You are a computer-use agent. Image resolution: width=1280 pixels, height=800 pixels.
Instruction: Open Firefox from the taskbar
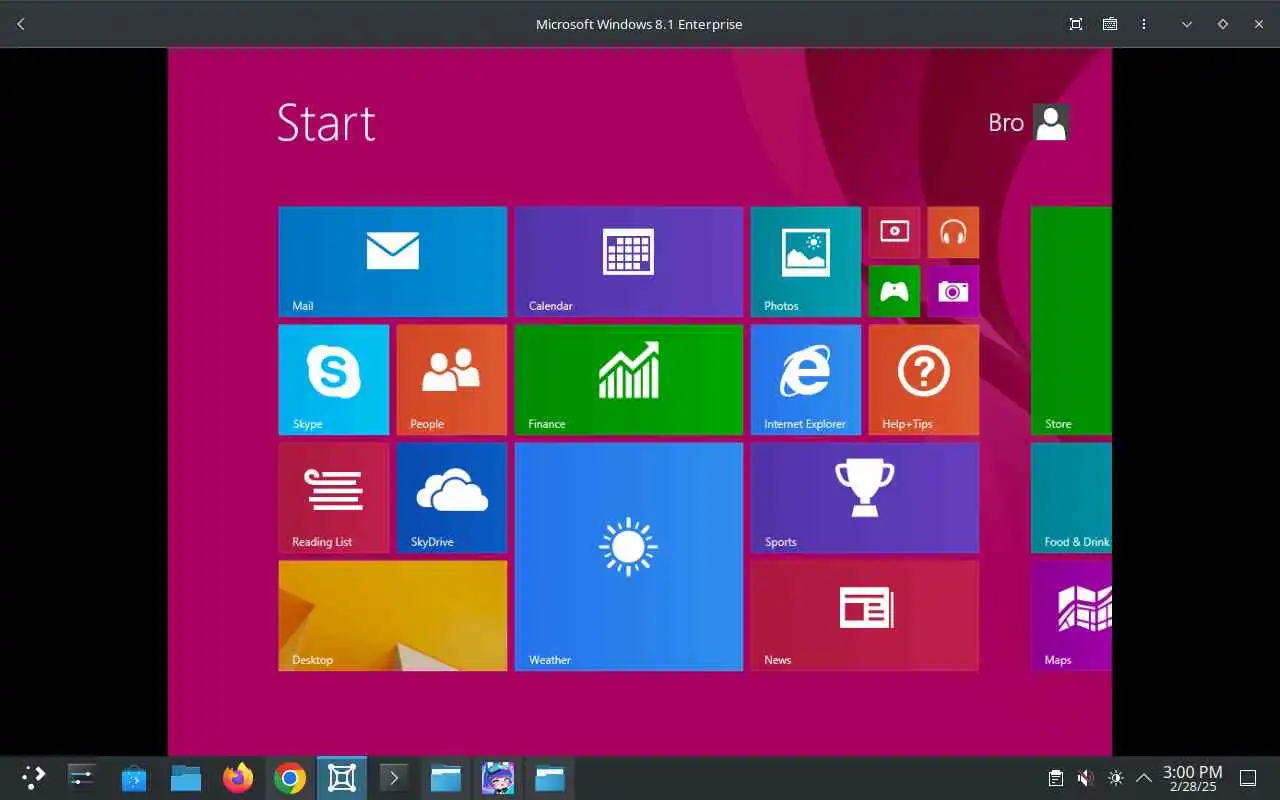(238, 777)
